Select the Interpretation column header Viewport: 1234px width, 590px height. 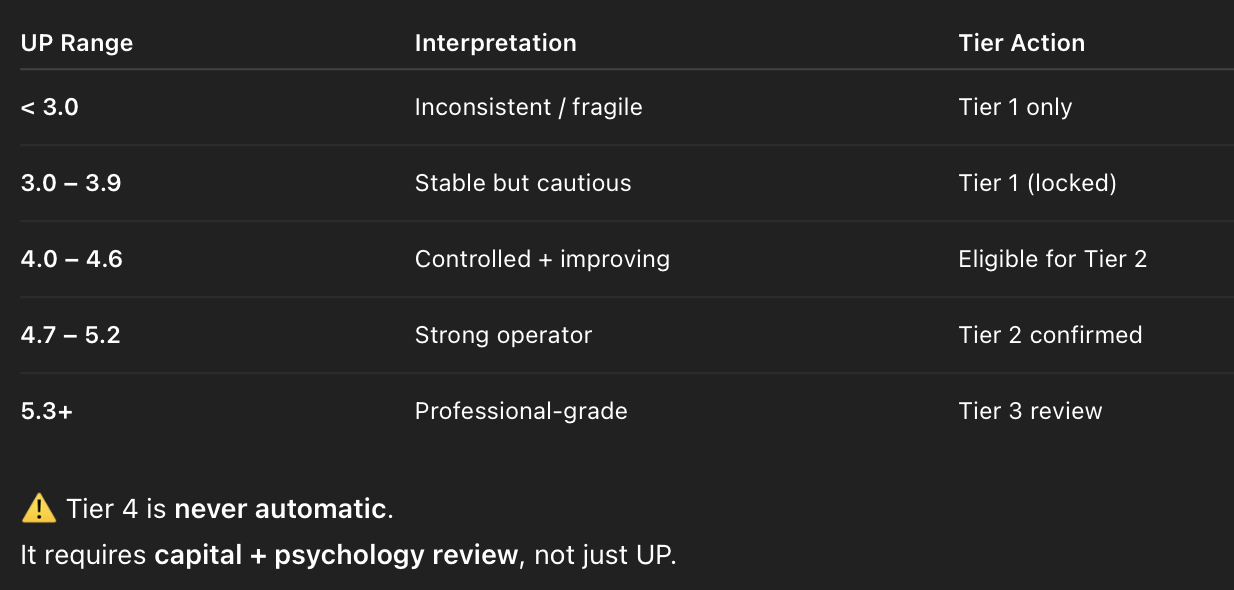(495, 43)
